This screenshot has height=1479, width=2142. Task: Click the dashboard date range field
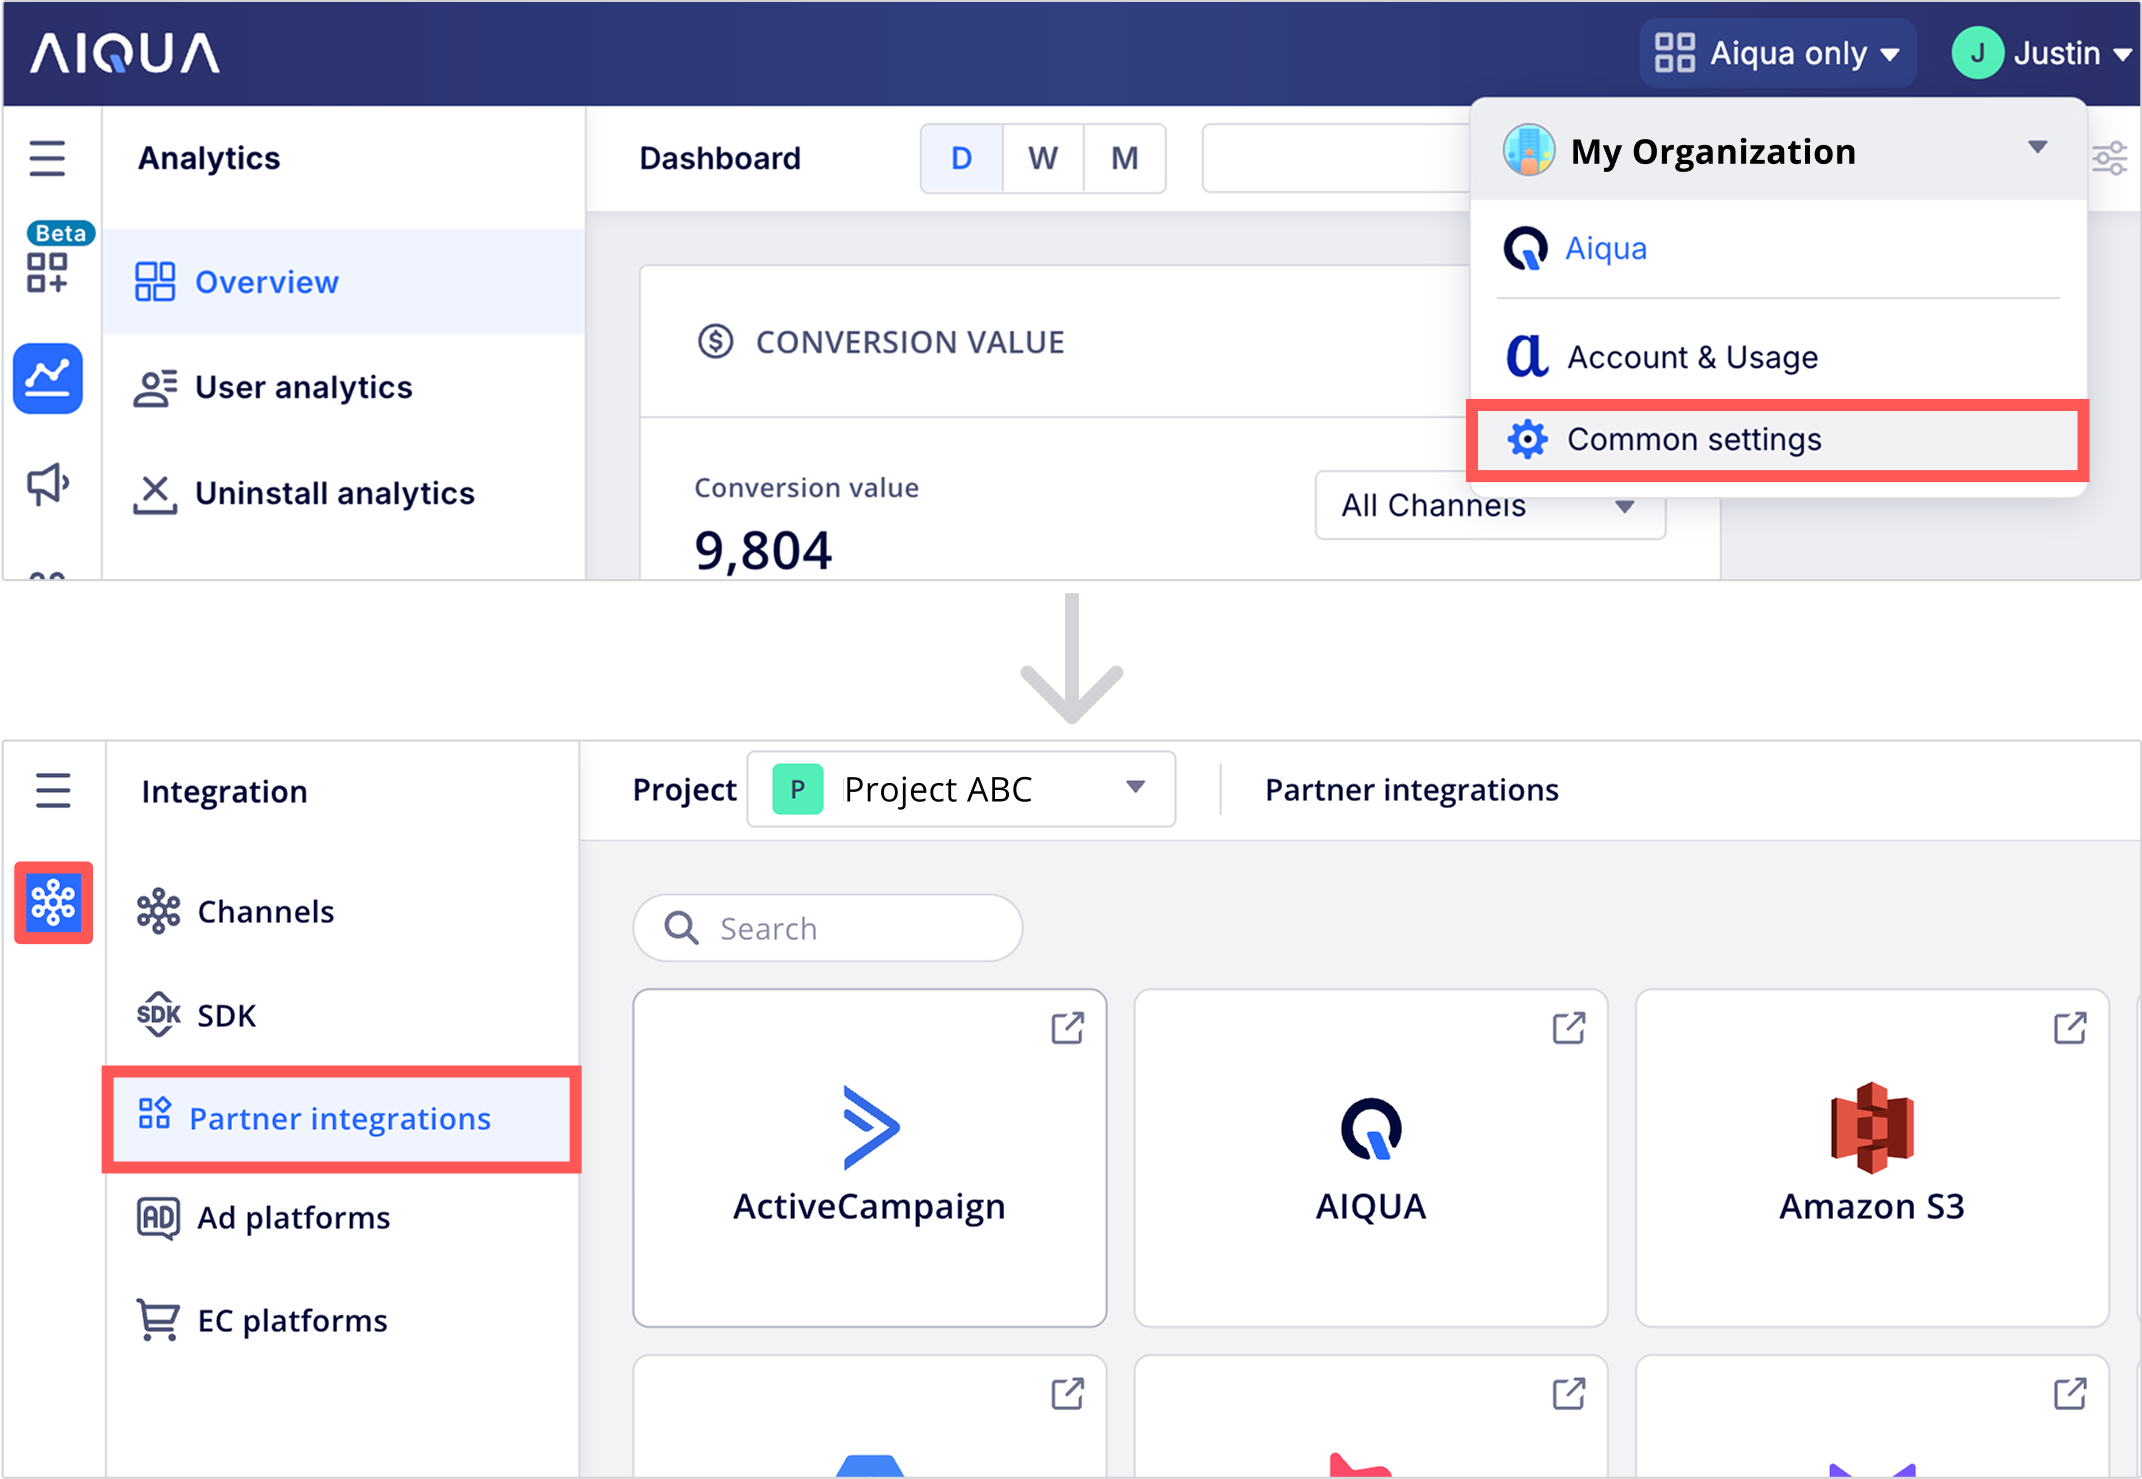tap(1336, 158)
